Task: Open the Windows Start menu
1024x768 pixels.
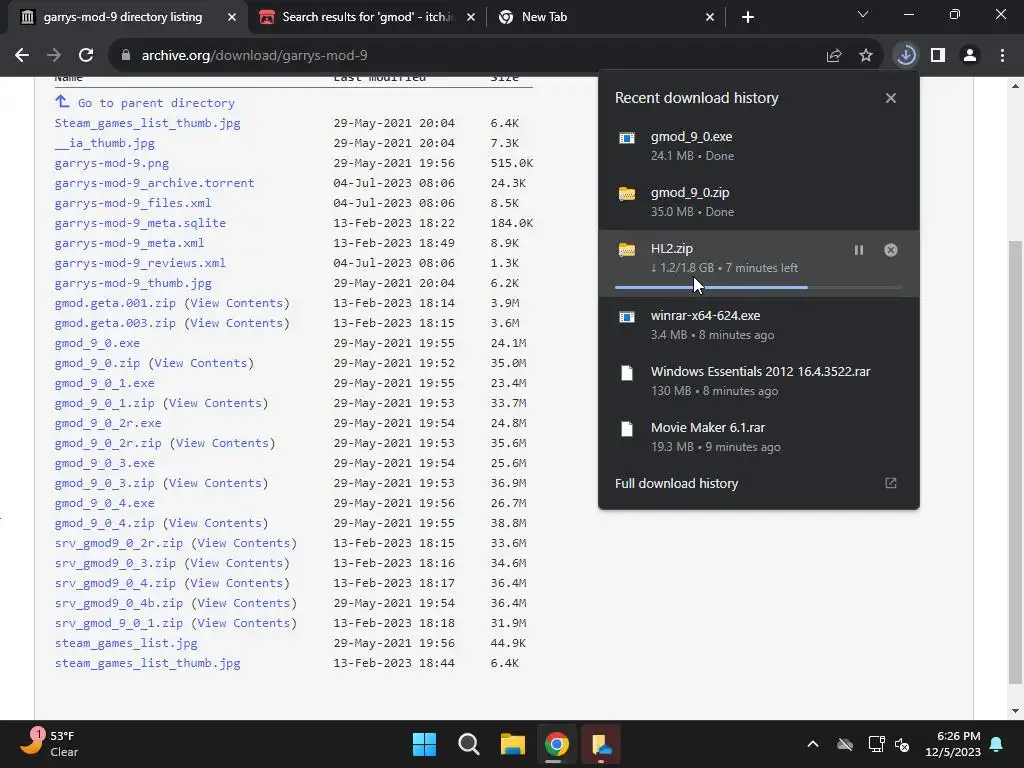Action: (424, 744)
